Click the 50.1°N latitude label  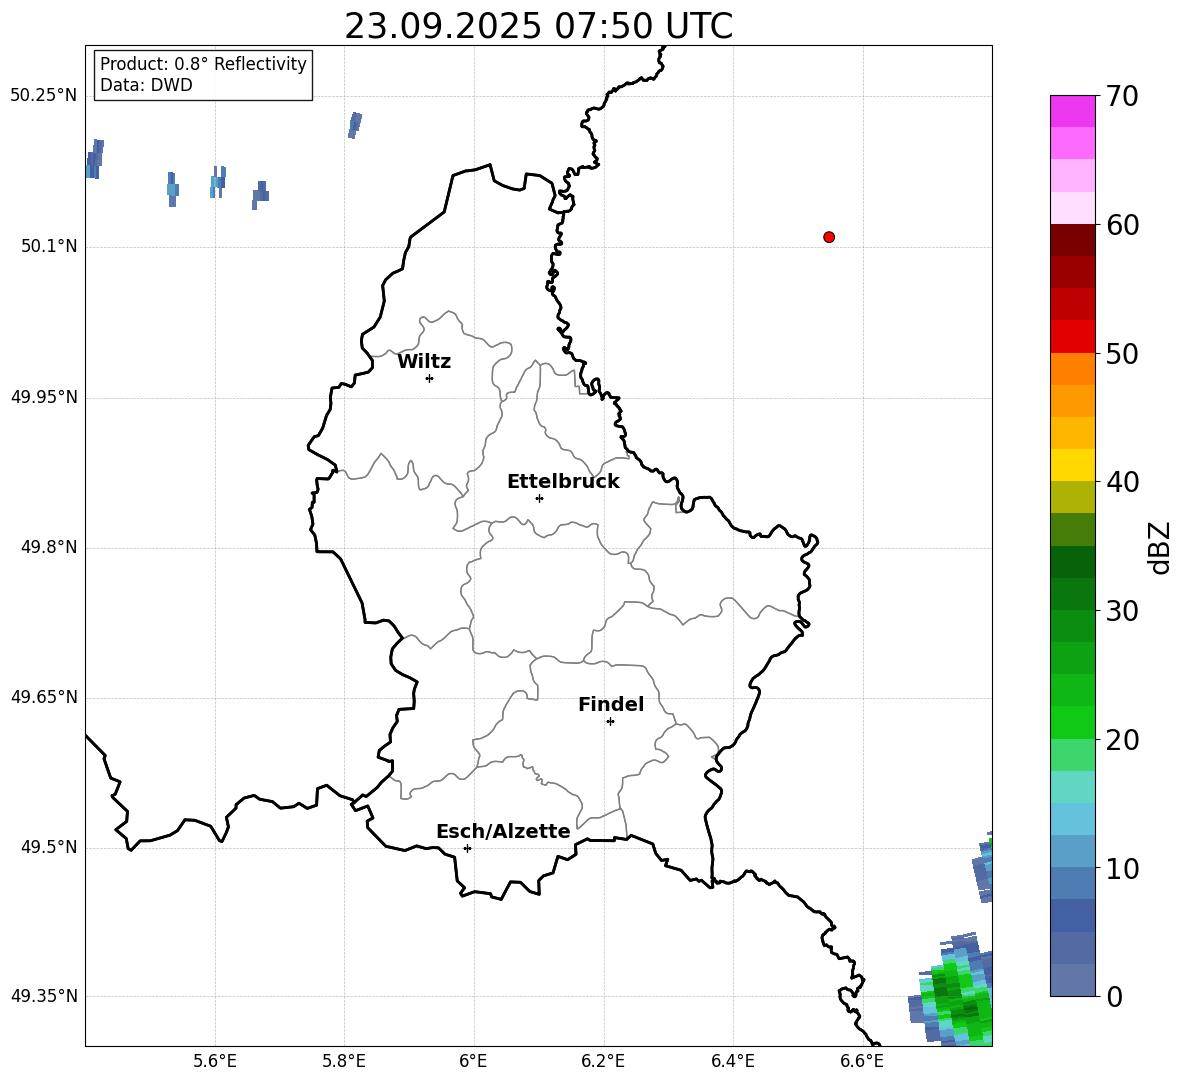(x=49, y=247)
